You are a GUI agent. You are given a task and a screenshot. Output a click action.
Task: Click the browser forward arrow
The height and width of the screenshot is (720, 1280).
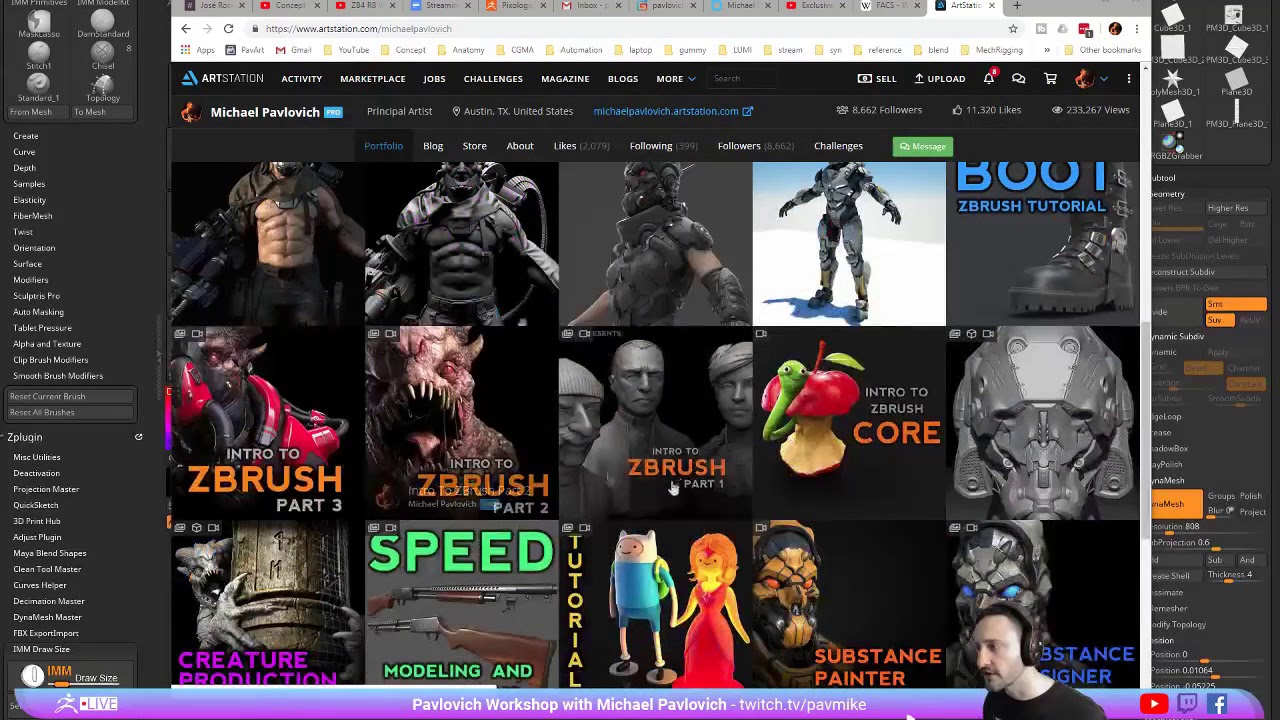coord(207,29)
